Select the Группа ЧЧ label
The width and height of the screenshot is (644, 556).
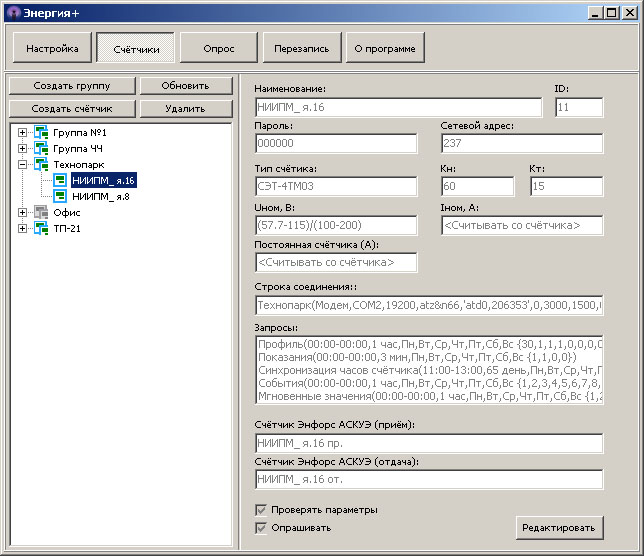78,148
